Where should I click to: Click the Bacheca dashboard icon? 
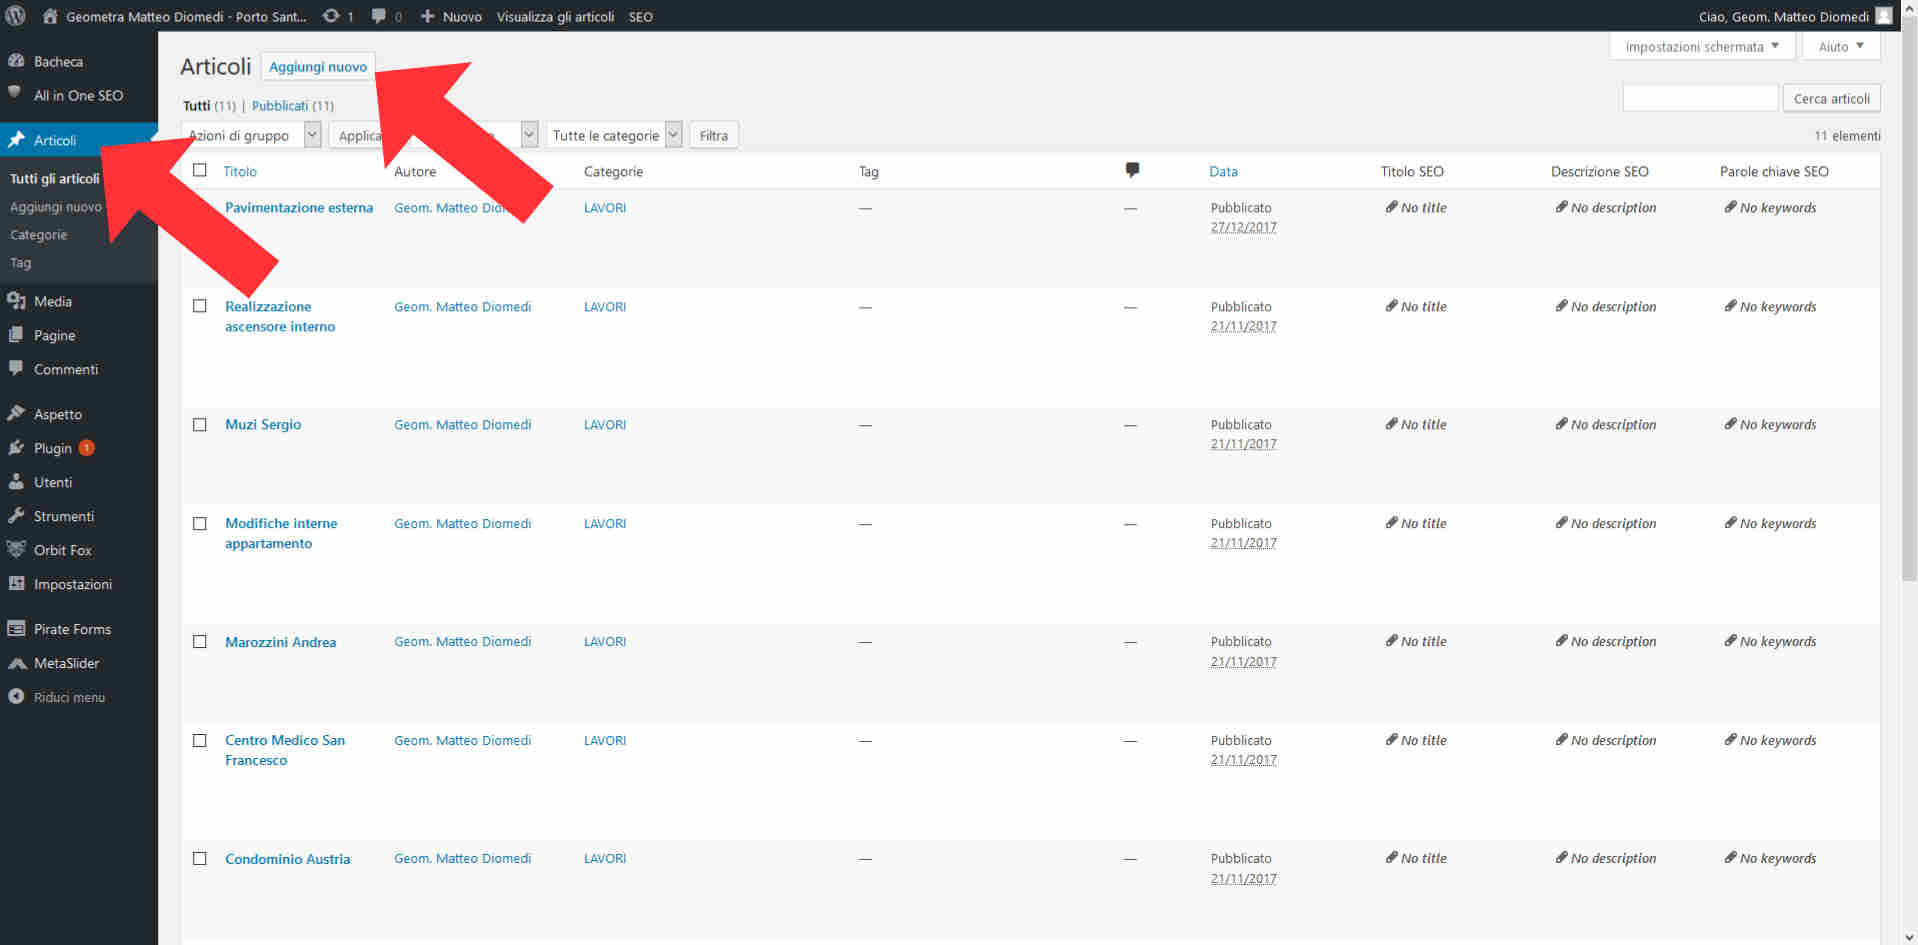click(16, 61)
